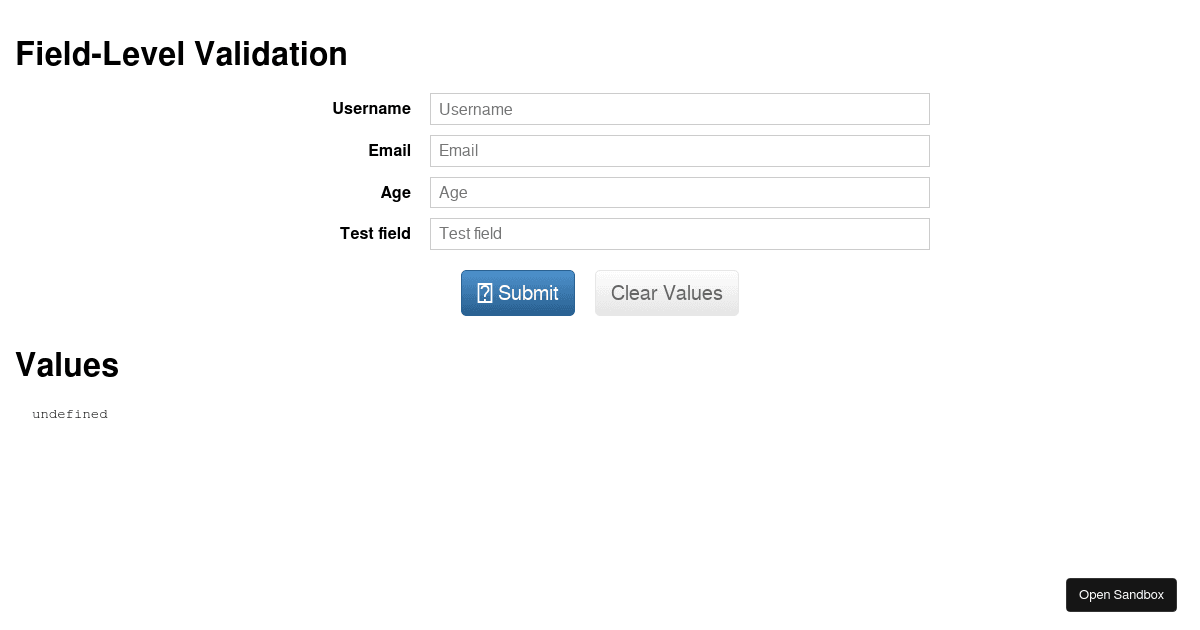Select the Username label
Image resolution: width=1200 pixels, height=630 pixels.
pos(371,108)
